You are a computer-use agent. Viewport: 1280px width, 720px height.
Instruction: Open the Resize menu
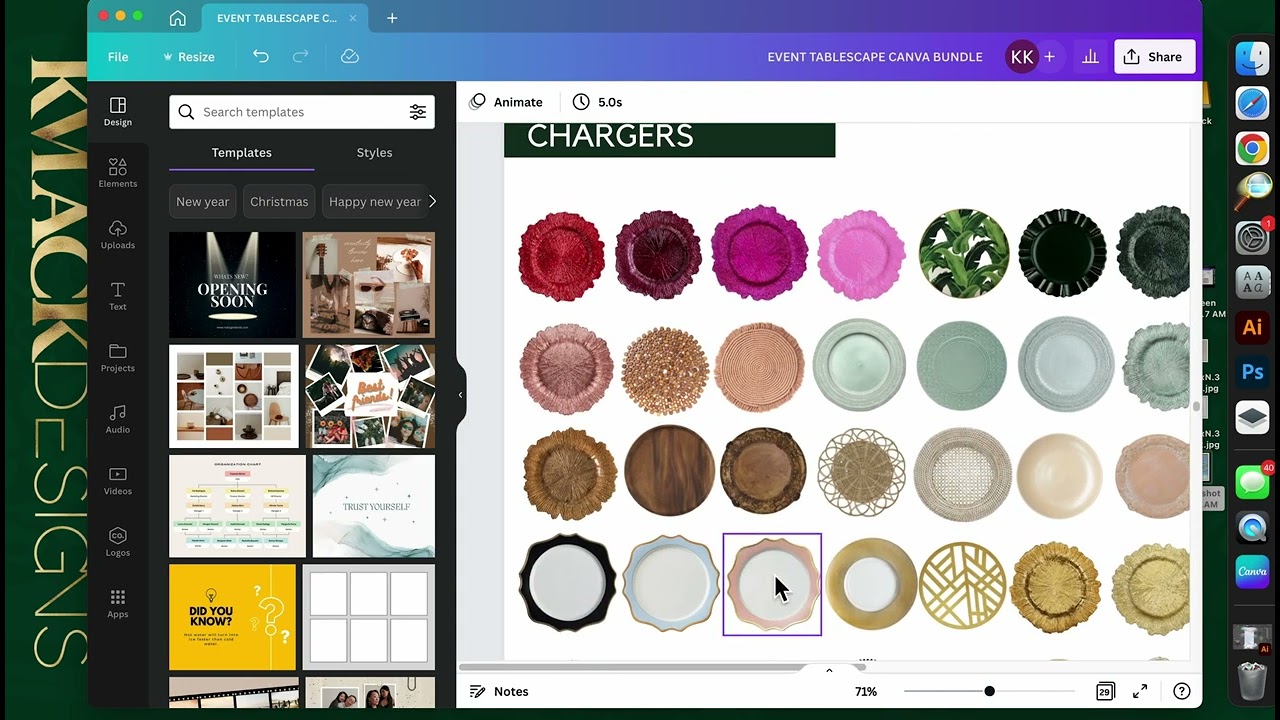pyautogui.click(x=188, y=57)
